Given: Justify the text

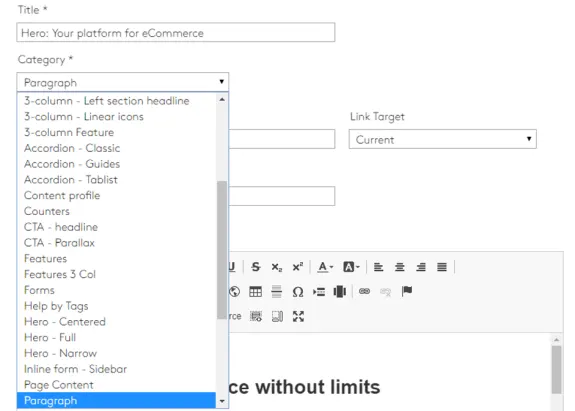Looking at the screenshot, I should click(442, 267).
